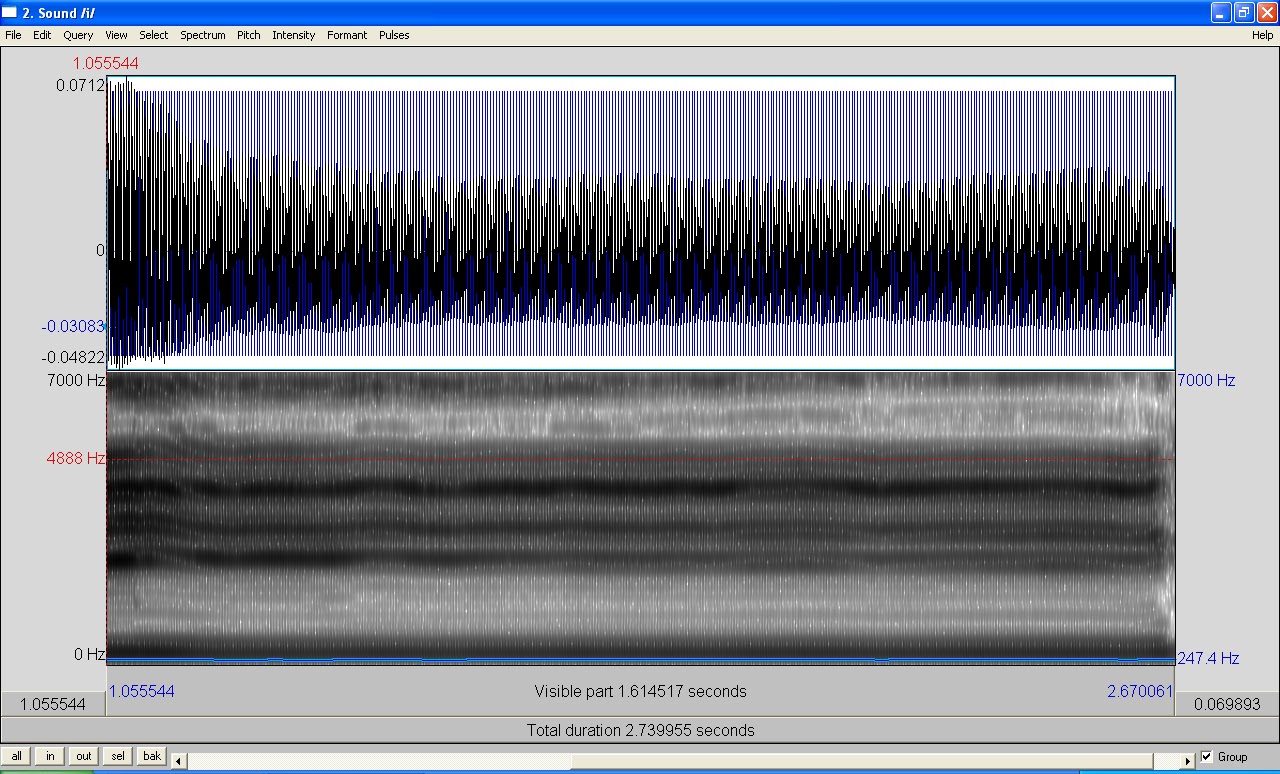This screenshot has width=1280, height=774.
Task: Click the red 4888 Hz frequency label
Action: click(x=76, y=458)
